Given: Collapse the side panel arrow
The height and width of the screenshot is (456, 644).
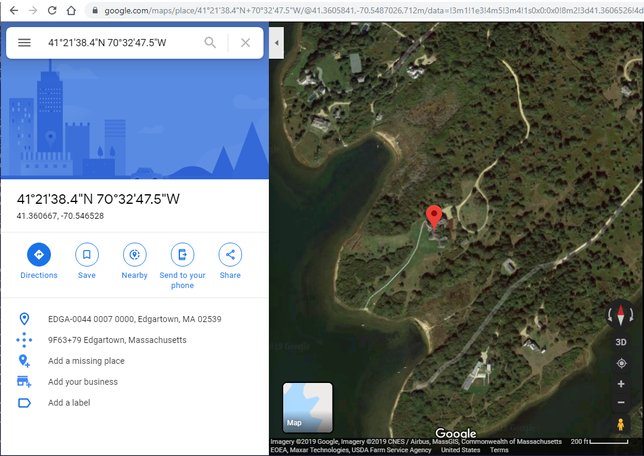Looking at the screenshot, I should click(x=276, y=43).
